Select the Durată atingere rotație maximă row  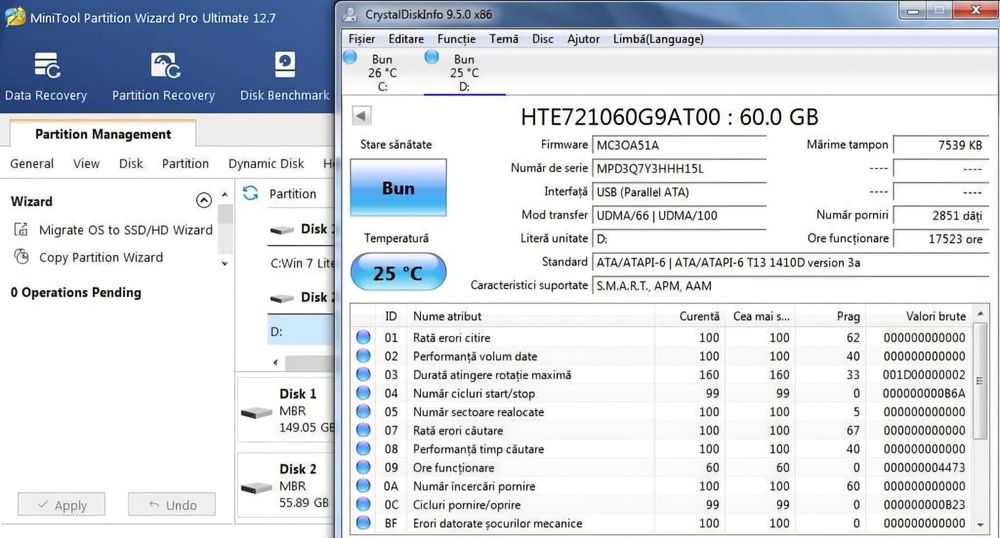(661, 375)
